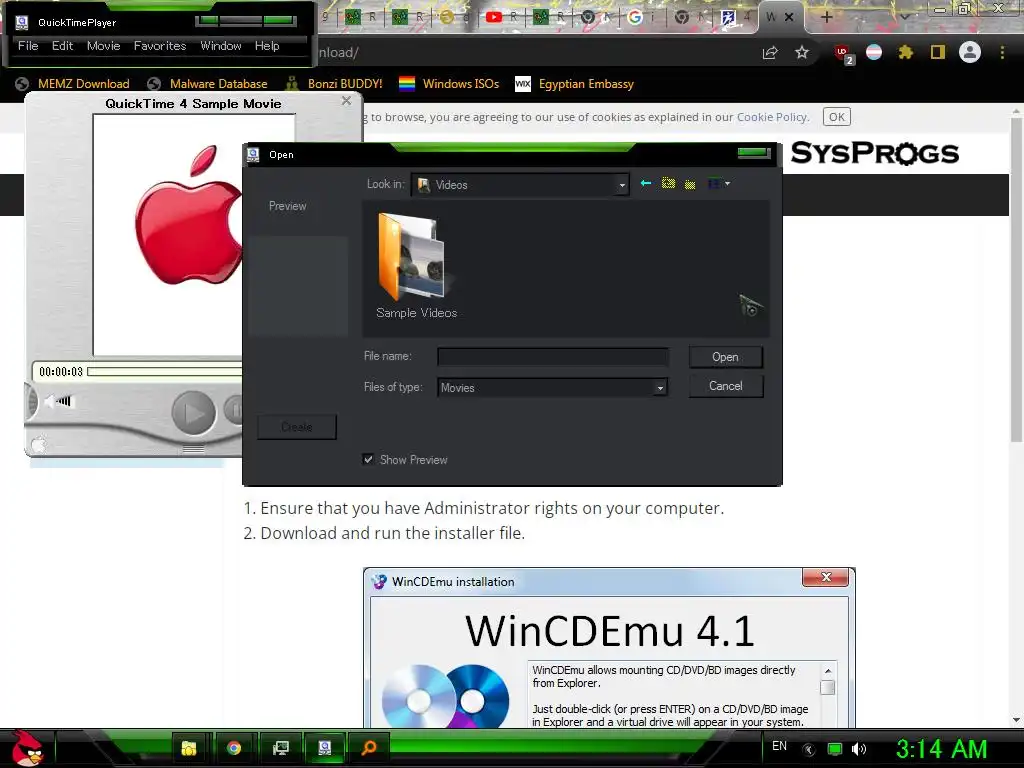Open the Malware Database bookmark
Viewport: 1024px width, 768px height.
click(207, 84)
